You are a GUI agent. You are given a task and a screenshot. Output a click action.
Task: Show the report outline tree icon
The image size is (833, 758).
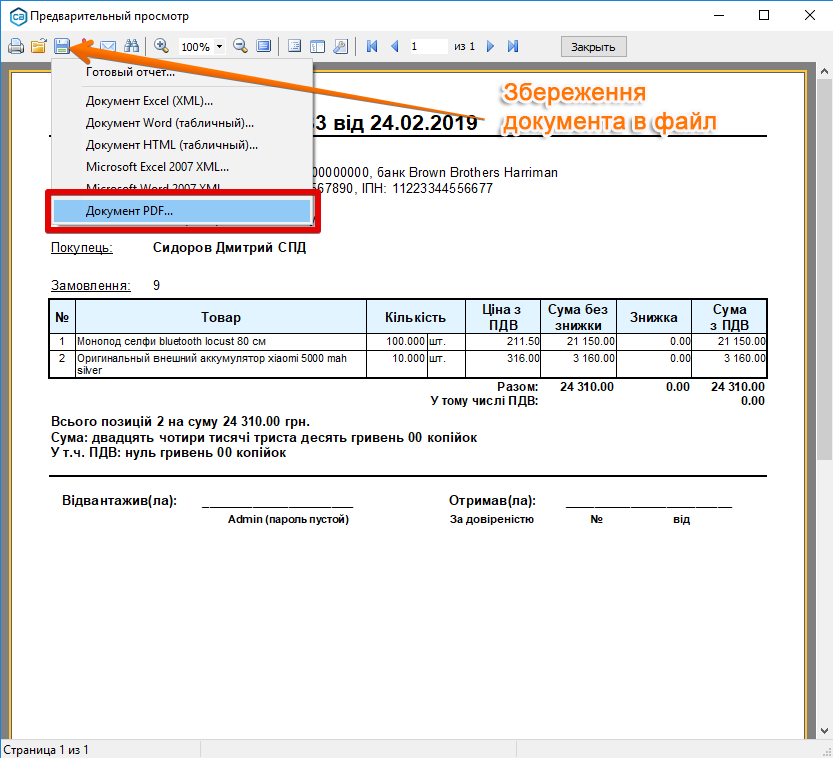click(294, 47)
